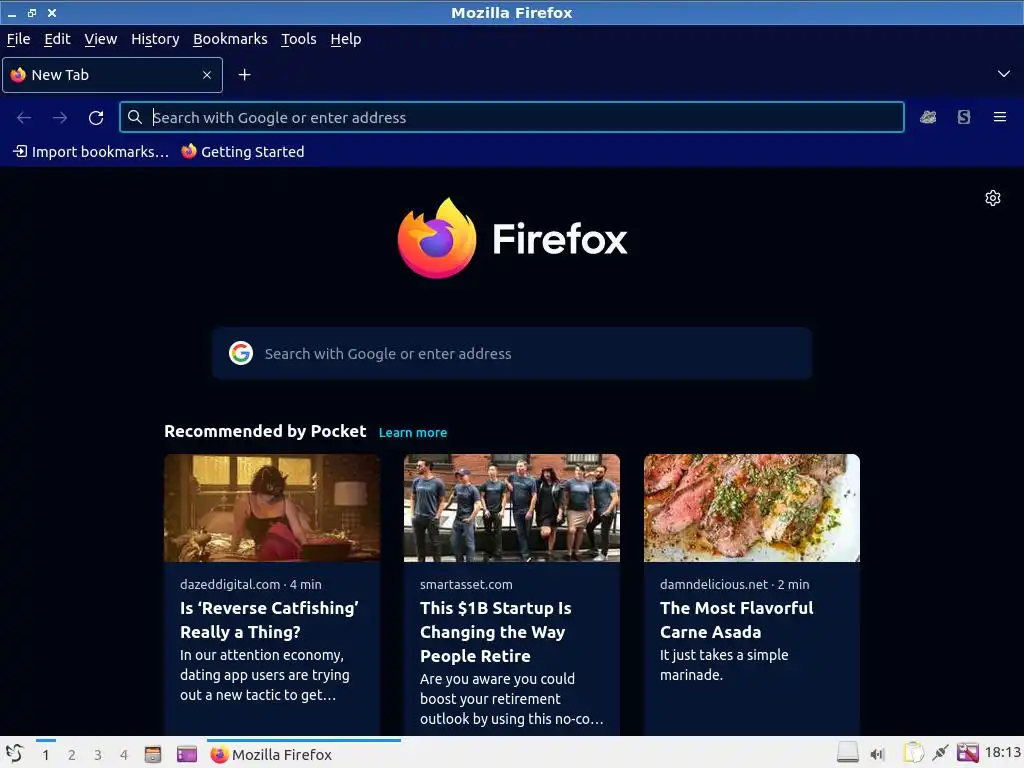Click 'This $1B Startup Is Changing' headline
1024x768 pixels.
point(496,632)
